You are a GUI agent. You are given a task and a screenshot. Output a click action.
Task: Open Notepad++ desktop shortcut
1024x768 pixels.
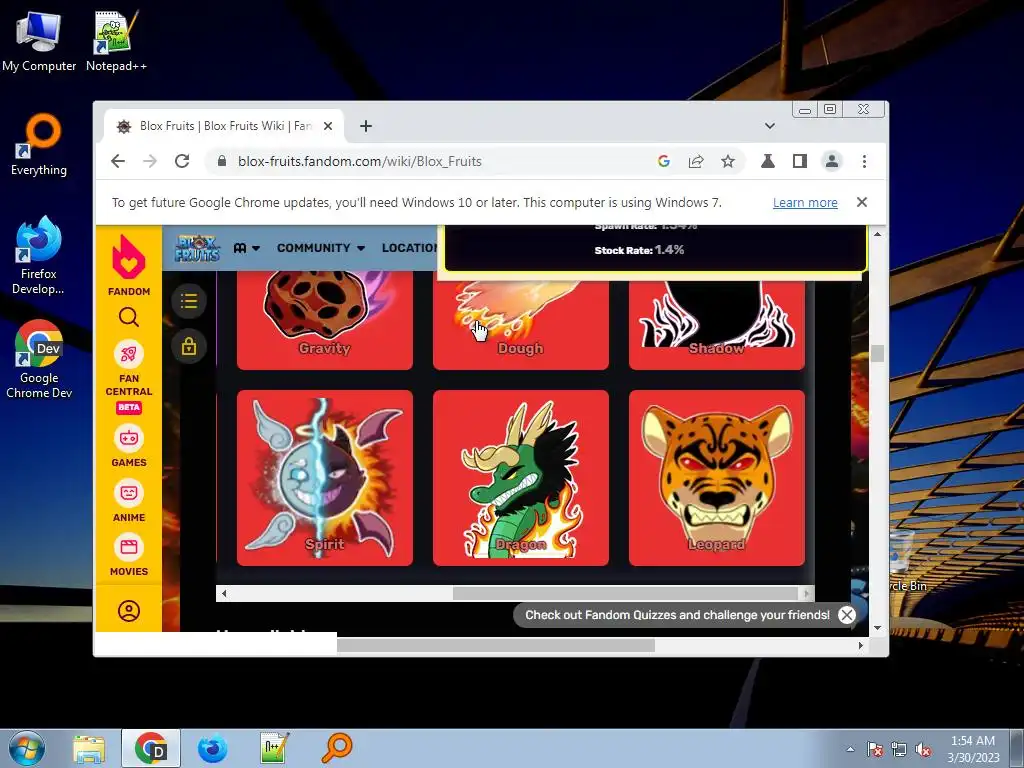click(x=116, y=41)
